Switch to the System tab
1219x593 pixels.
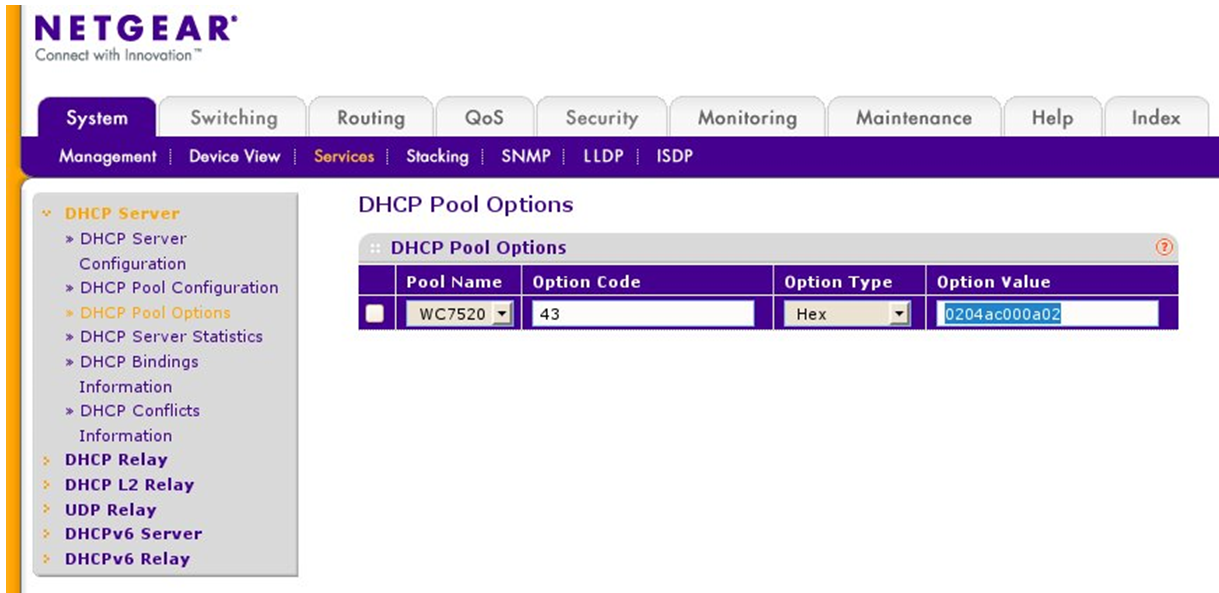tap(97, 118)
